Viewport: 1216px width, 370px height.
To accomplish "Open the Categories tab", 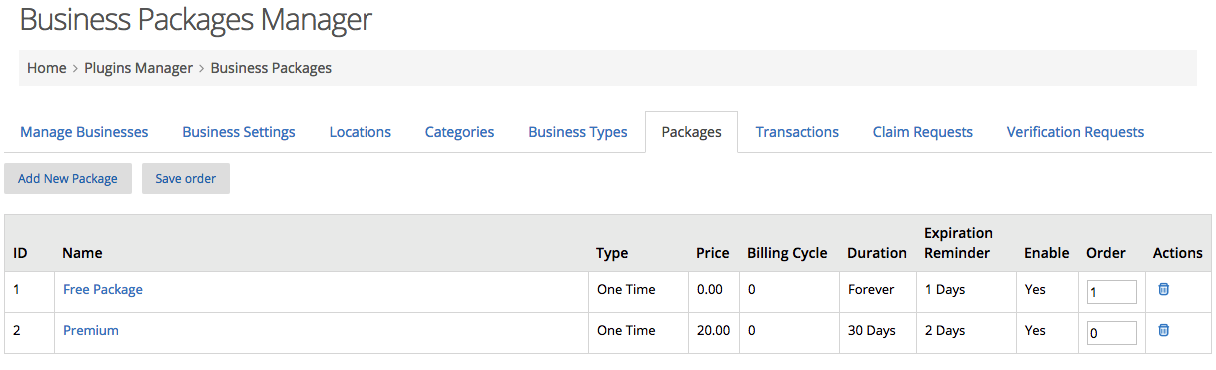I will [459, 132].
